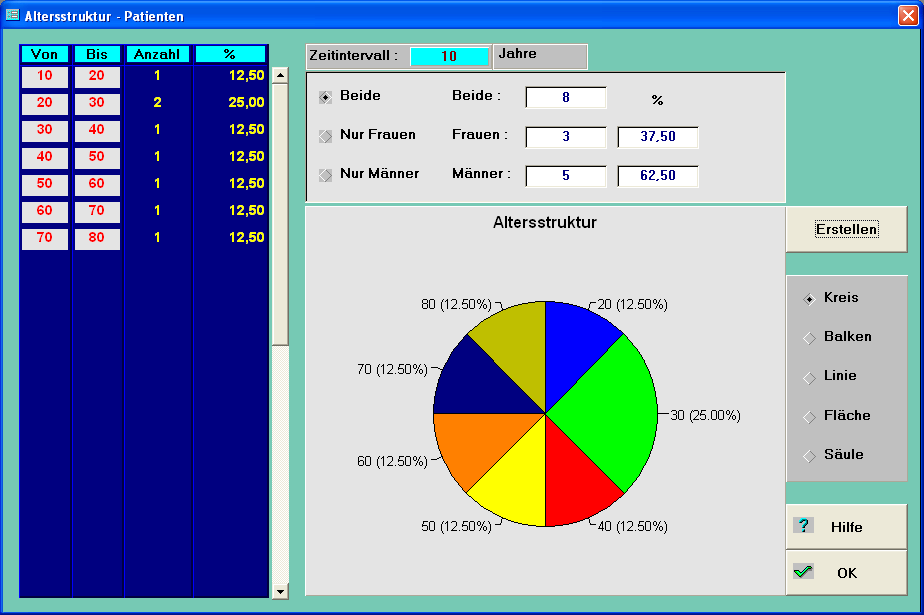Close the Altersstruktur window
Viewport: 924px width, 615px height.
point(907,16)
